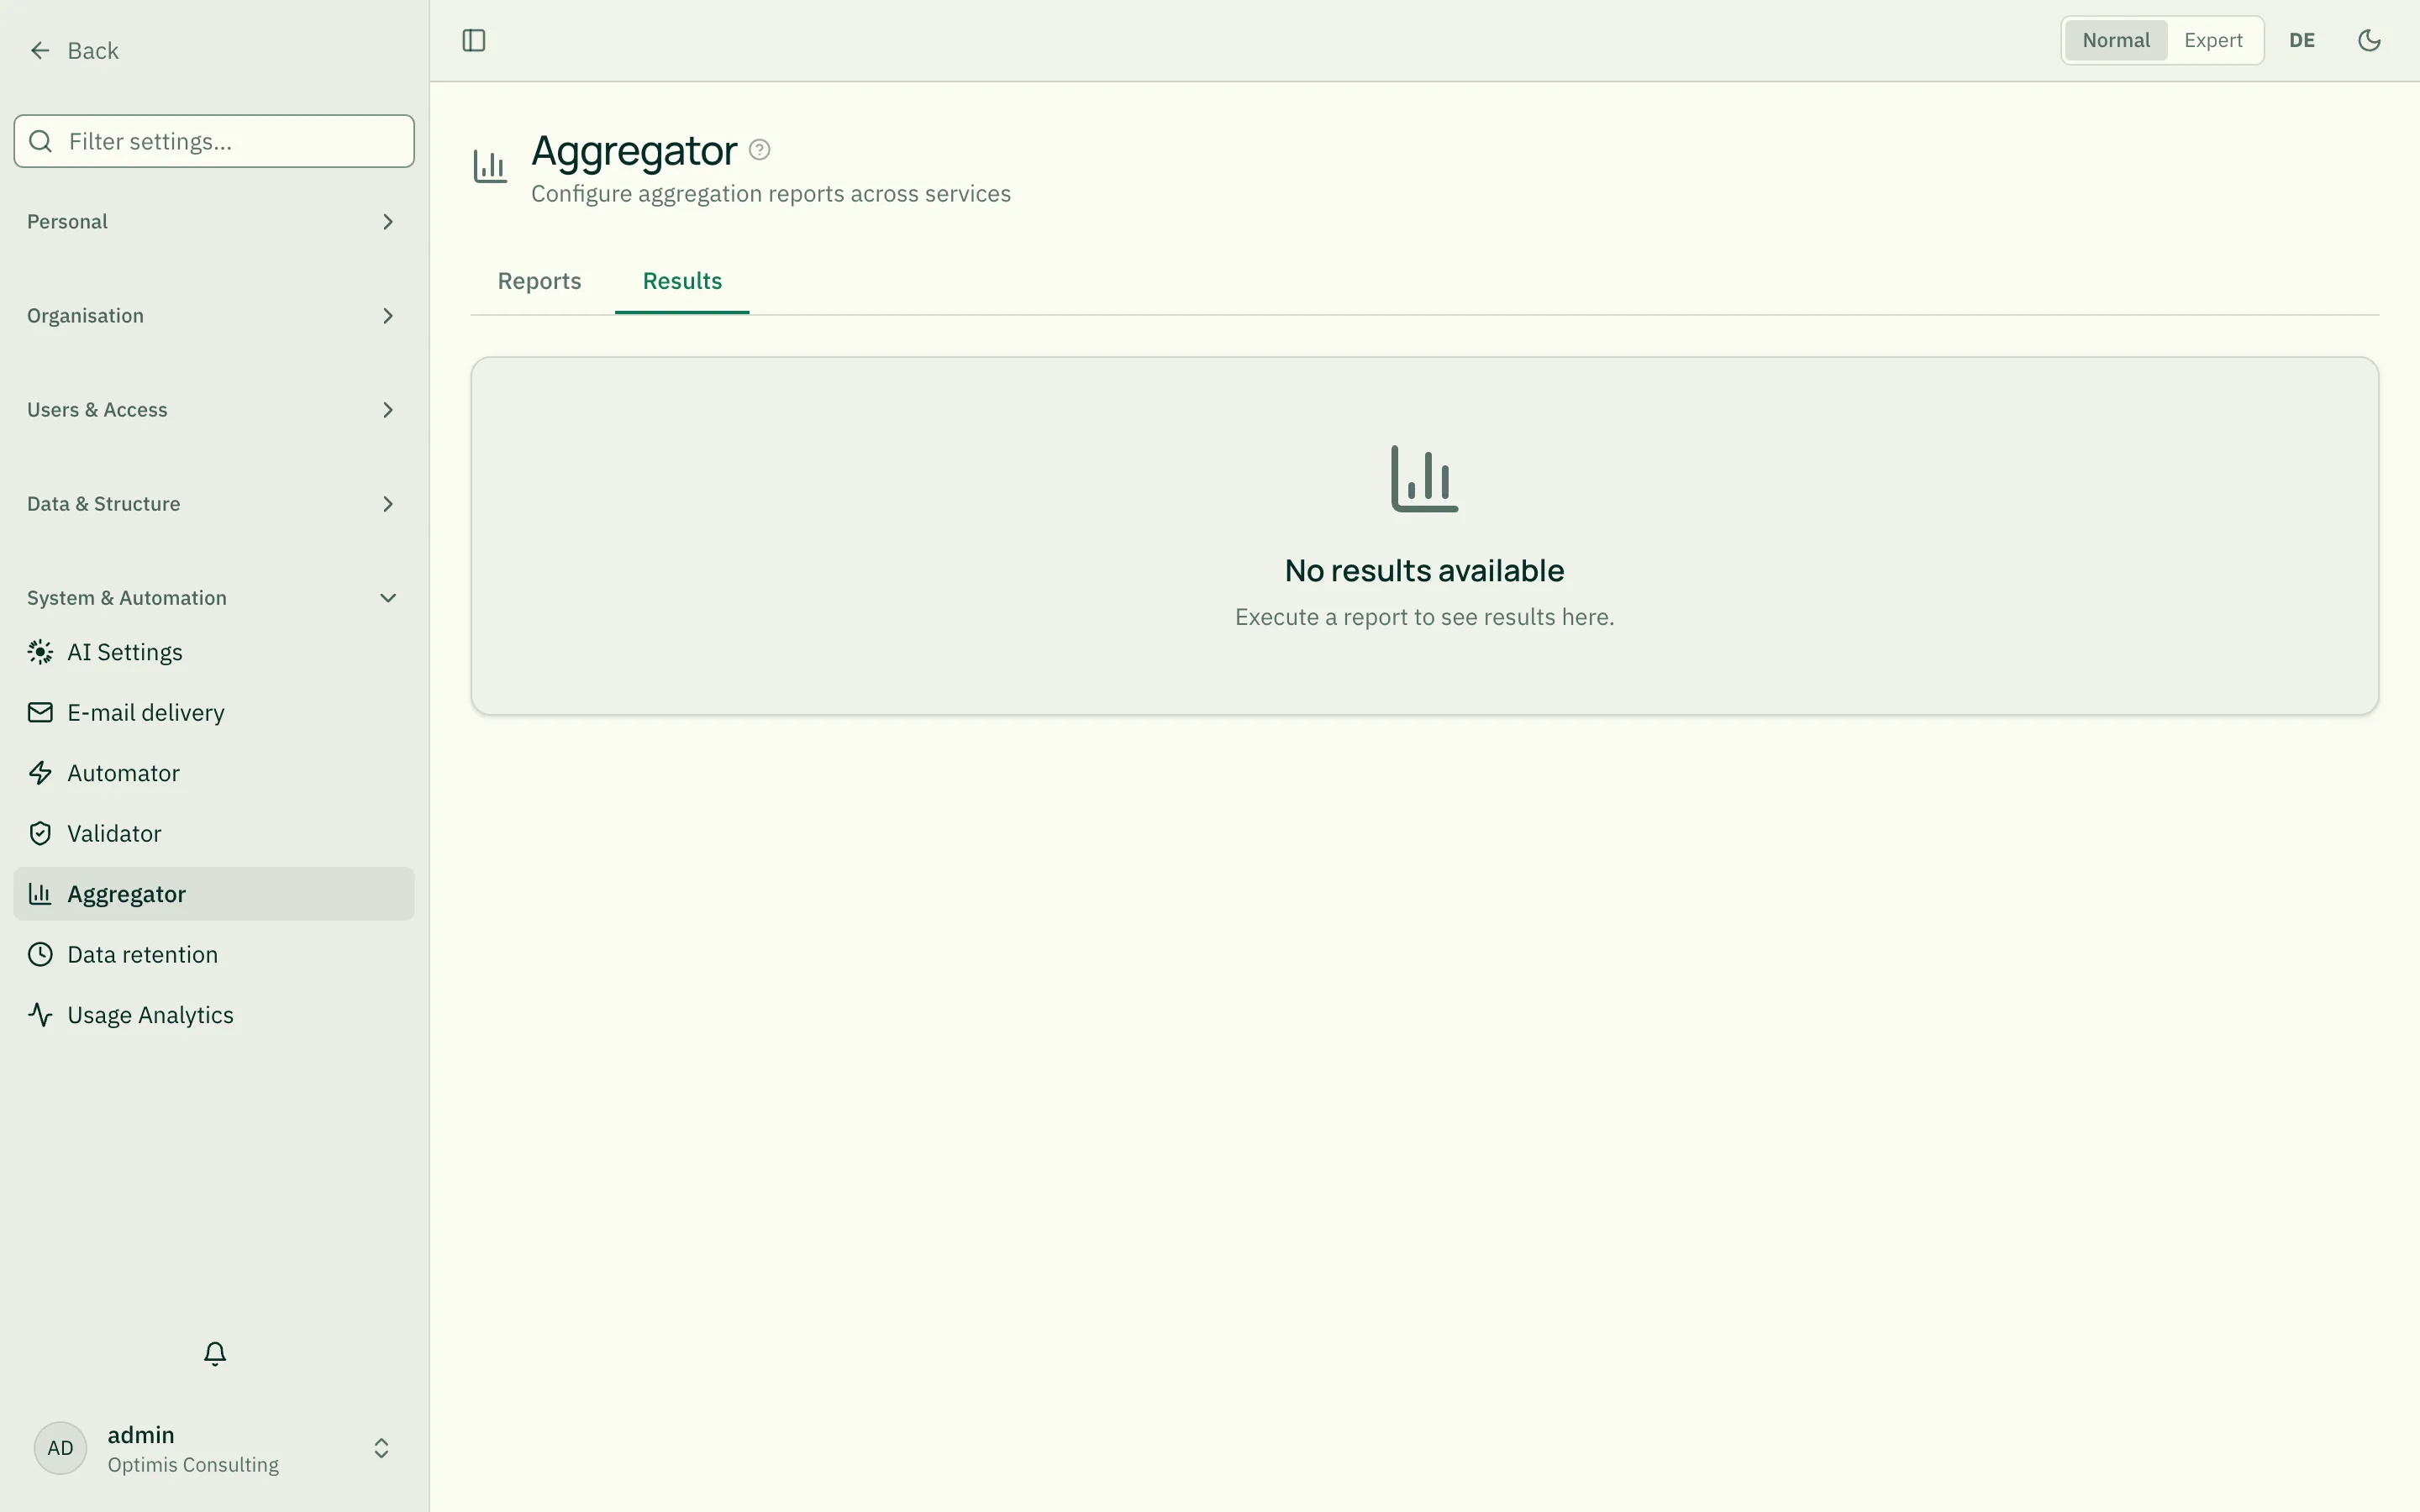Click the Automator lightning icon

tap(40, 773)
